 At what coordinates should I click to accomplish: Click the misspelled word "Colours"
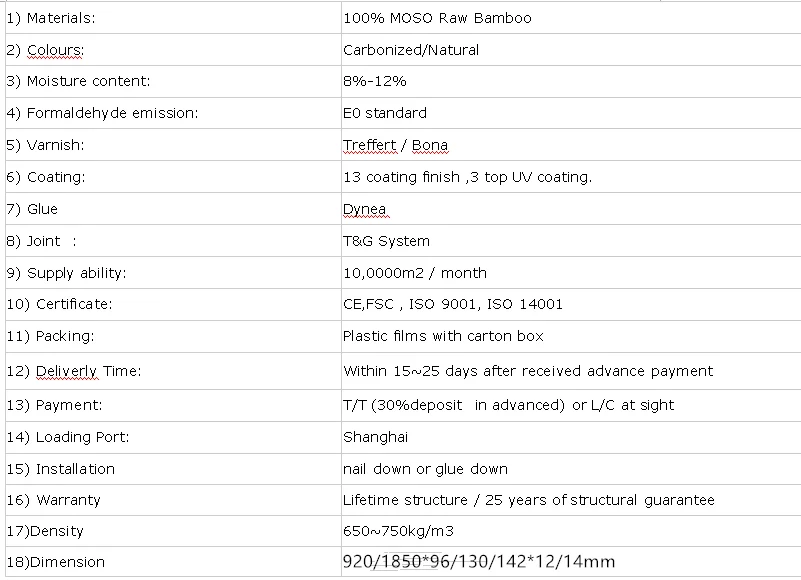55,50
